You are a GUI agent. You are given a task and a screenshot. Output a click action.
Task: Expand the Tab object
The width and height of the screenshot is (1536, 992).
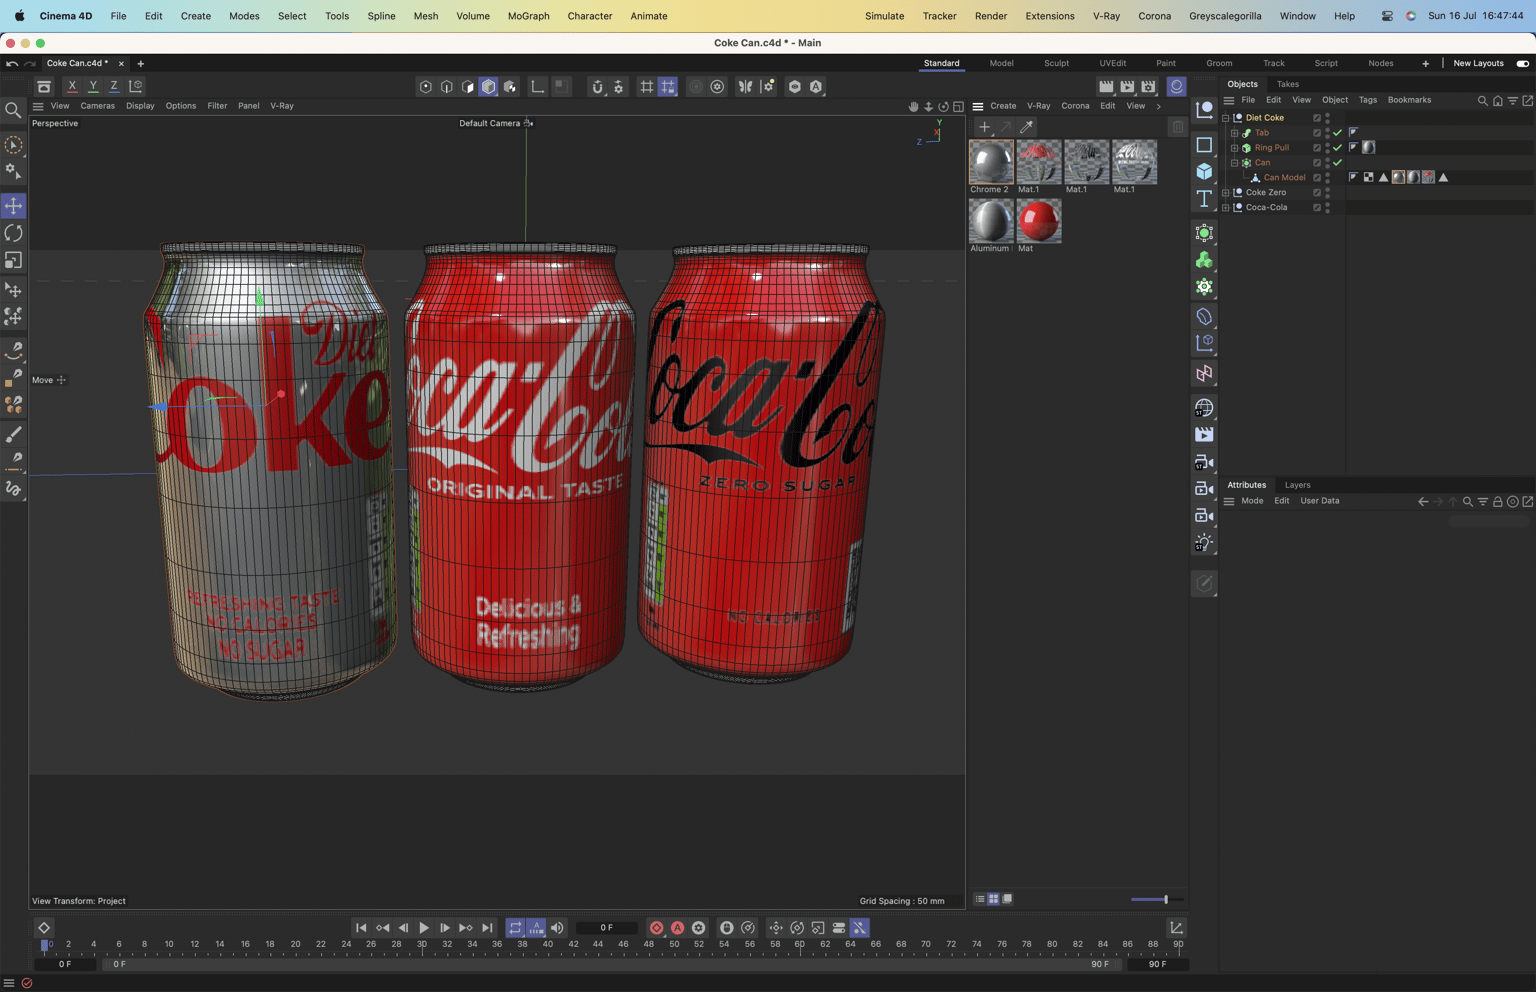coord(1234,133)
